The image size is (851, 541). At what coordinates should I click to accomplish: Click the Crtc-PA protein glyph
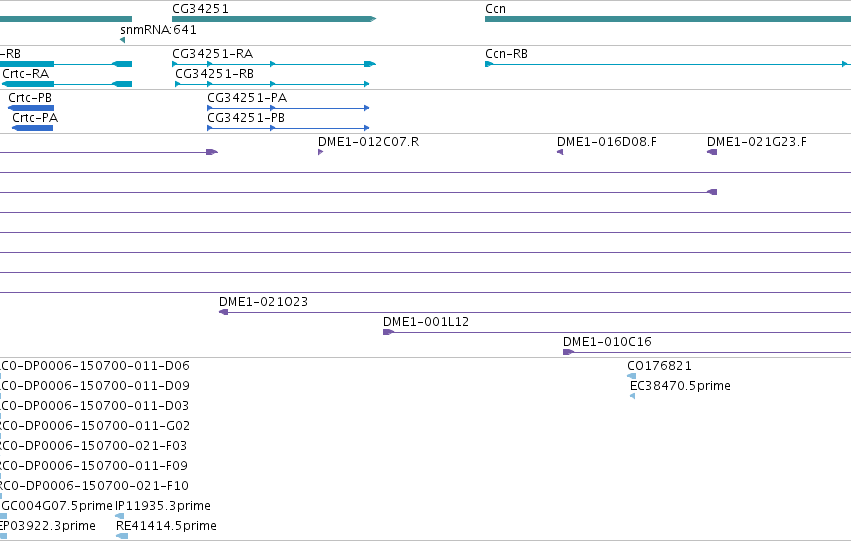(x=33, y=128)
